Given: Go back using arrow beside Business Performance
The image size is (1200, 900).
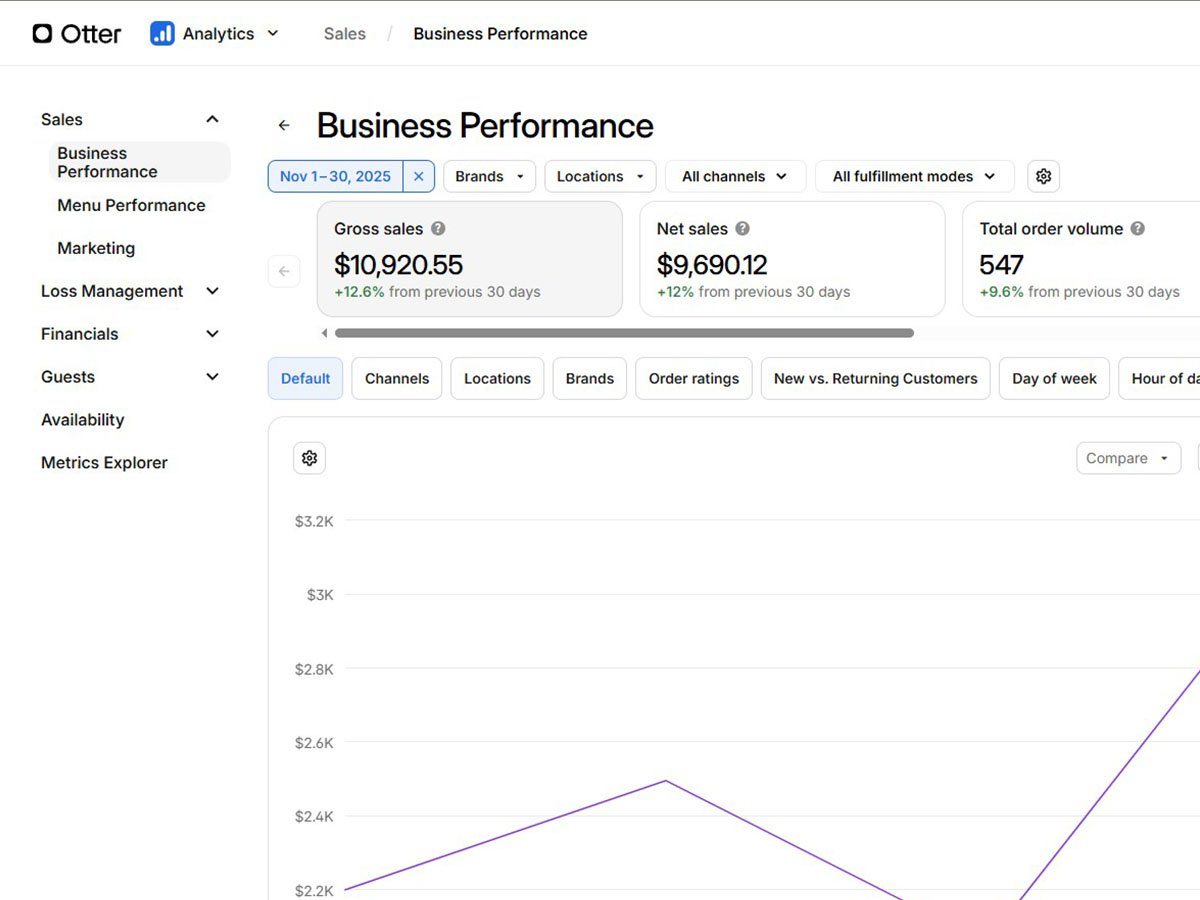Looking at the screenshot, I should (284, 126).
